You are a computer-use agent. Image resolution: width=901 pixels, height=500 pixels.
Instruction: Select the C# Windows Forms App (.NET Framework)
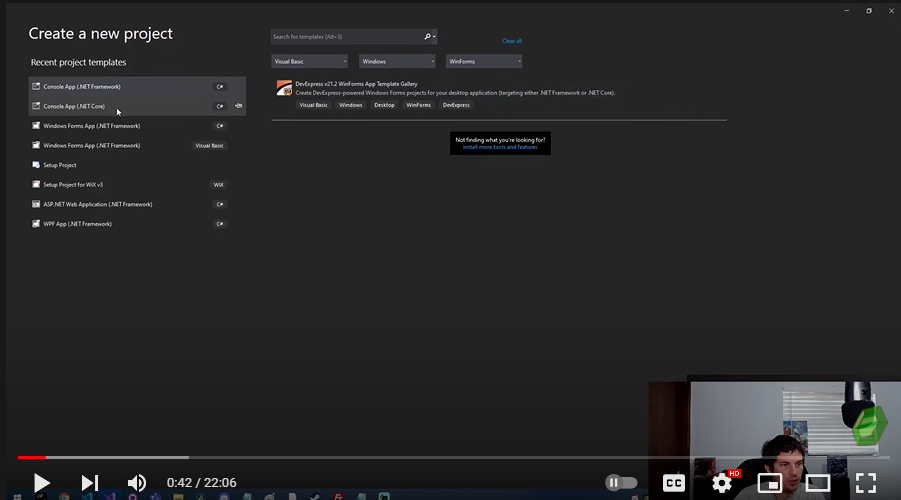pos(137,126)
